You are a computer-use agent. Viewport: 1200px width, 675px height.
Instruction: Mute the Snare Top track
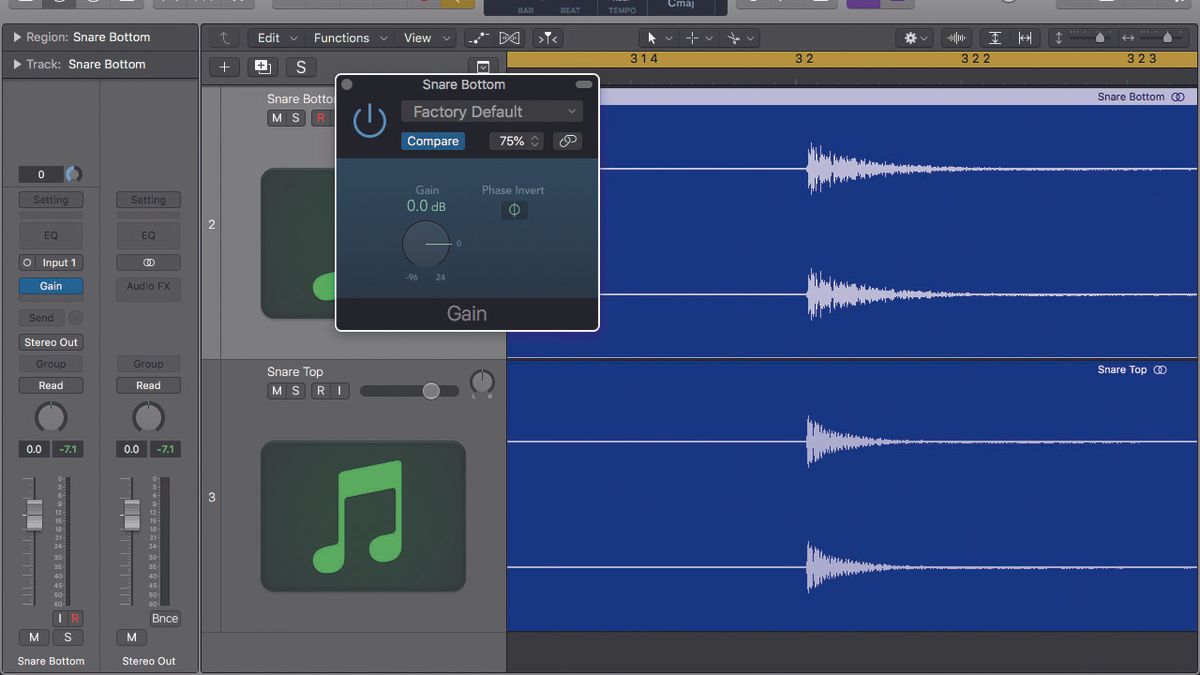tap(277, 390)
